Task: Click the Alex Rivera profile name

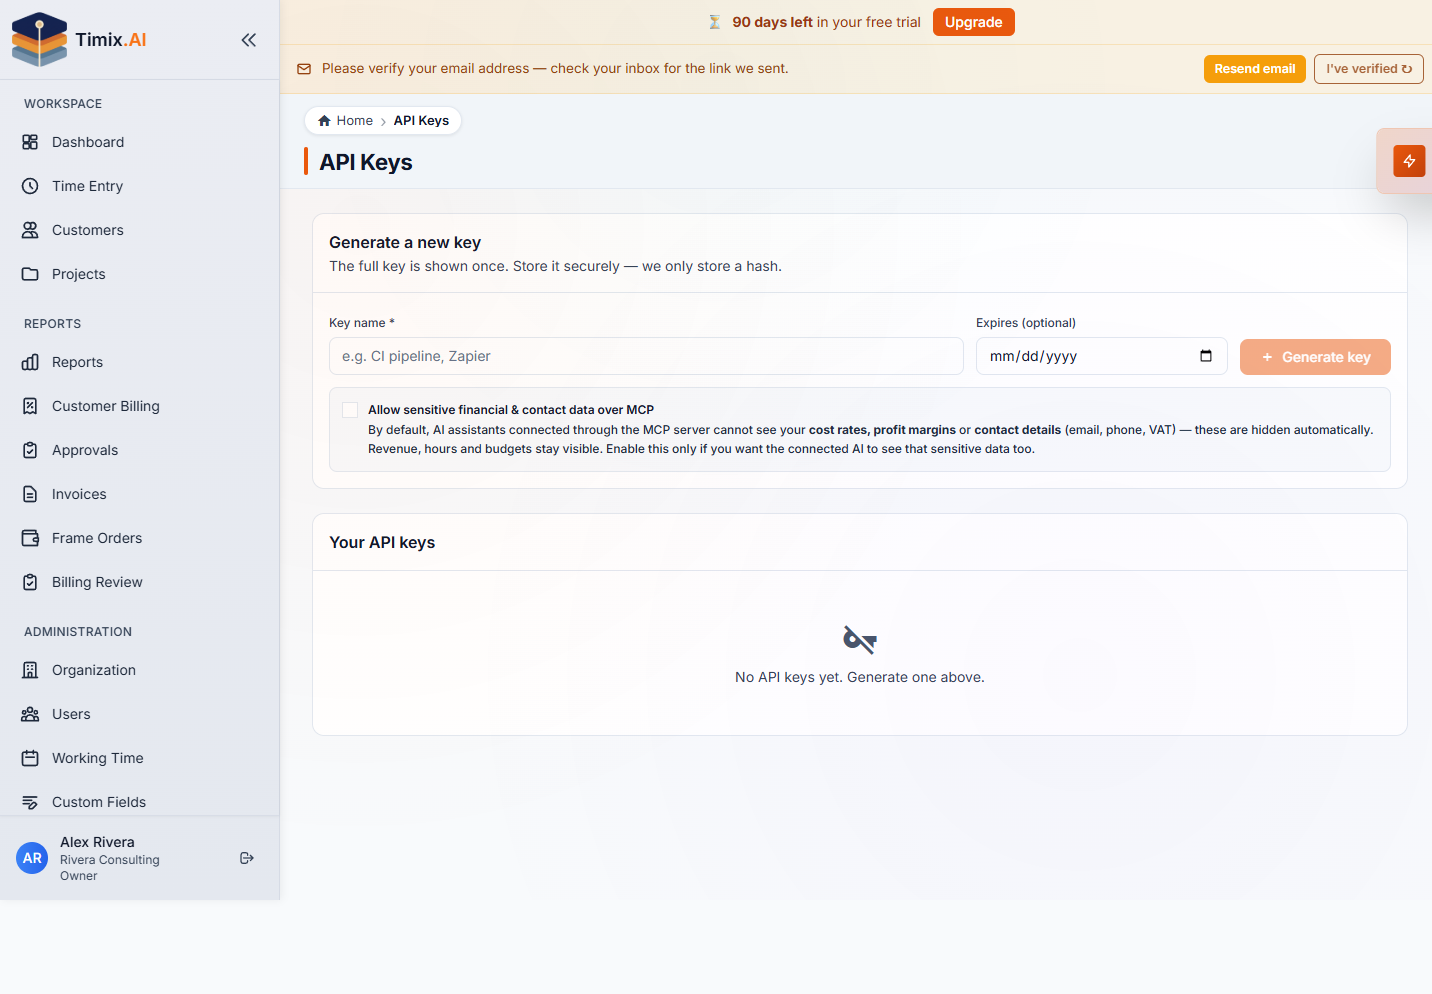Action: [97, 842]
